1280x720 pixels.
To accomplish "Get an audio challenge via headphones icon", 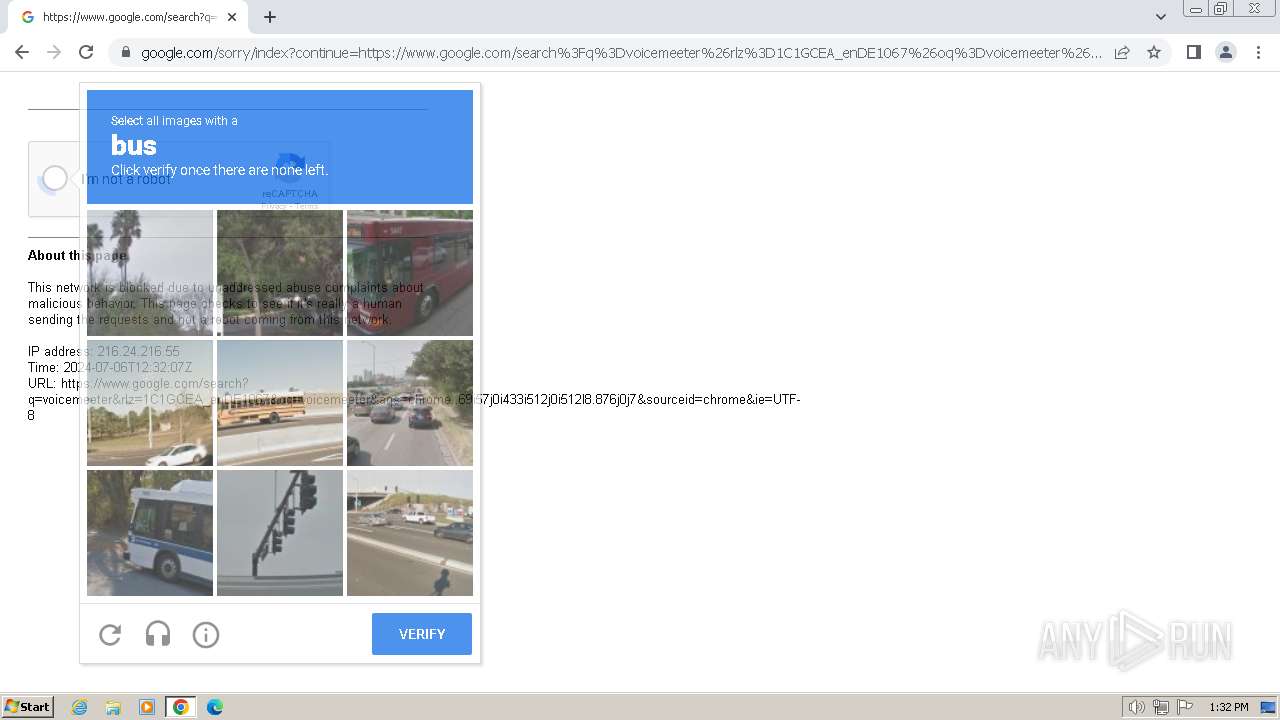I will click(x=158, y=634).
